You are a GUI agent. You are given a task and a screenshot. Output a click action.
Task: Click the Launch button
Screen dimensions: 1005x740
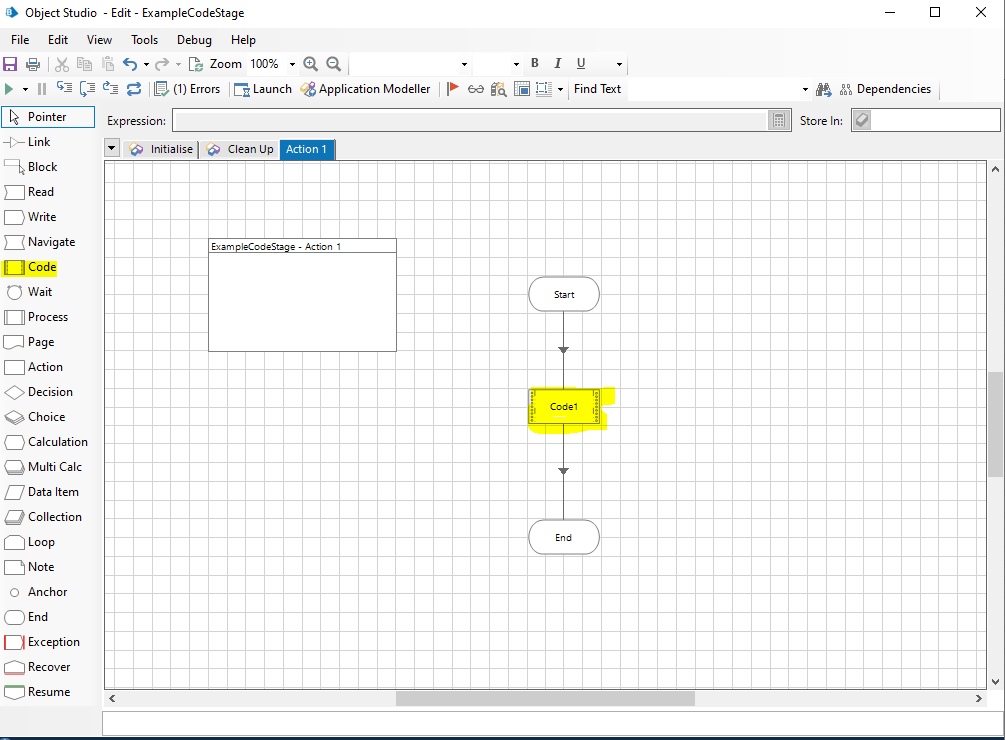[x=263, y=89]
